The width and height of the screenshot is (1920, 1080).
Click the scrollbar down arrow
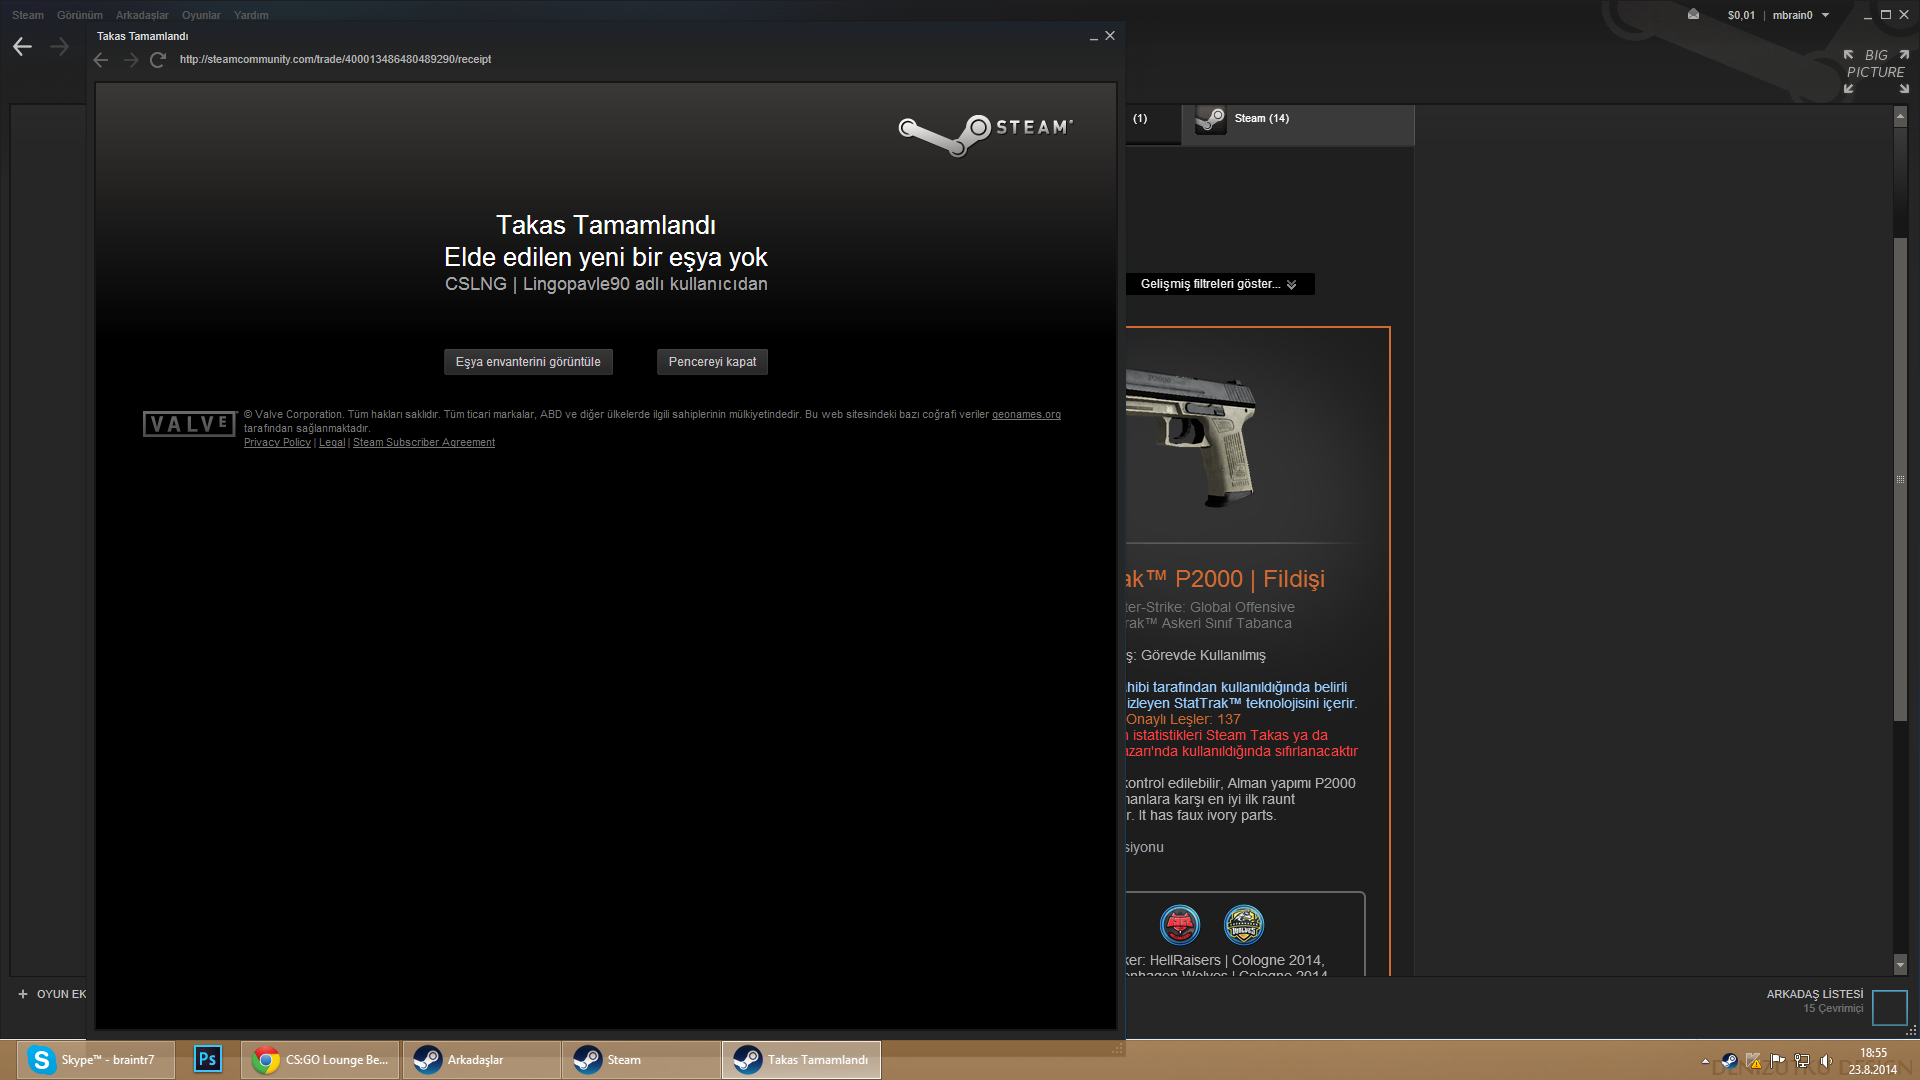tap(1900, 965)
